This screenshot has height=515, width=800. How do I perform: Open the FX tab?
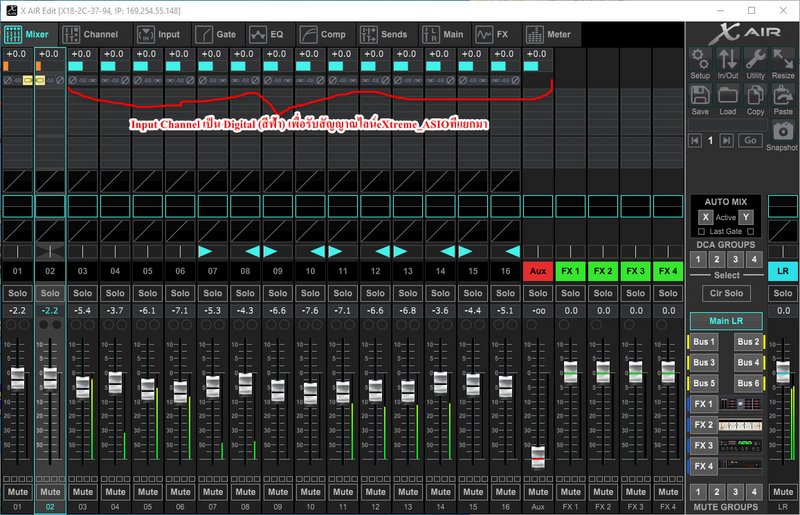pos(492,34)
